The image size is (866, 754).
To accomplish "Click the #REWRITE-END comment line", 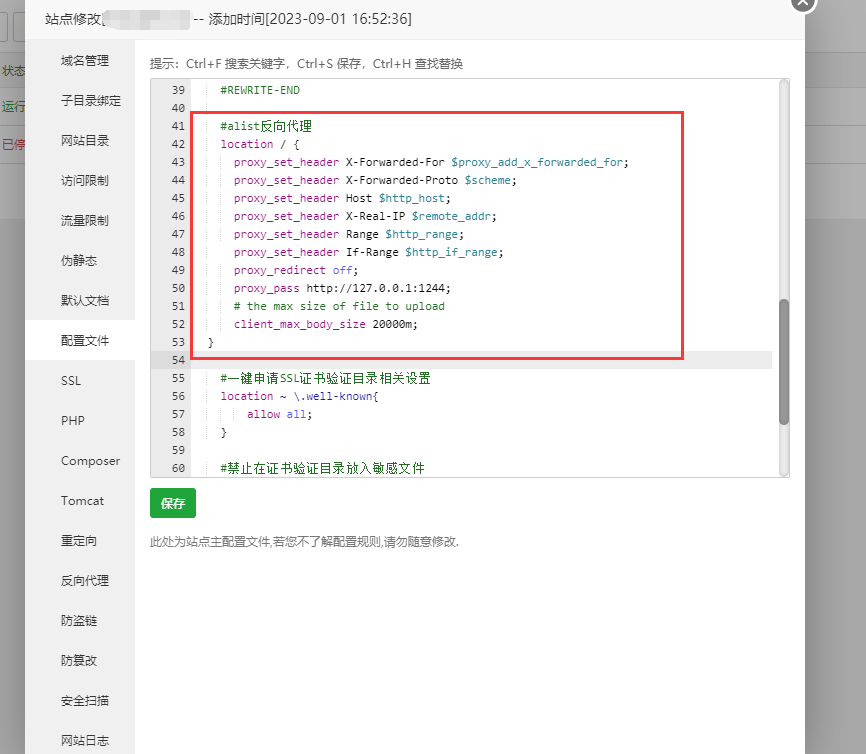I will [260, 90].
